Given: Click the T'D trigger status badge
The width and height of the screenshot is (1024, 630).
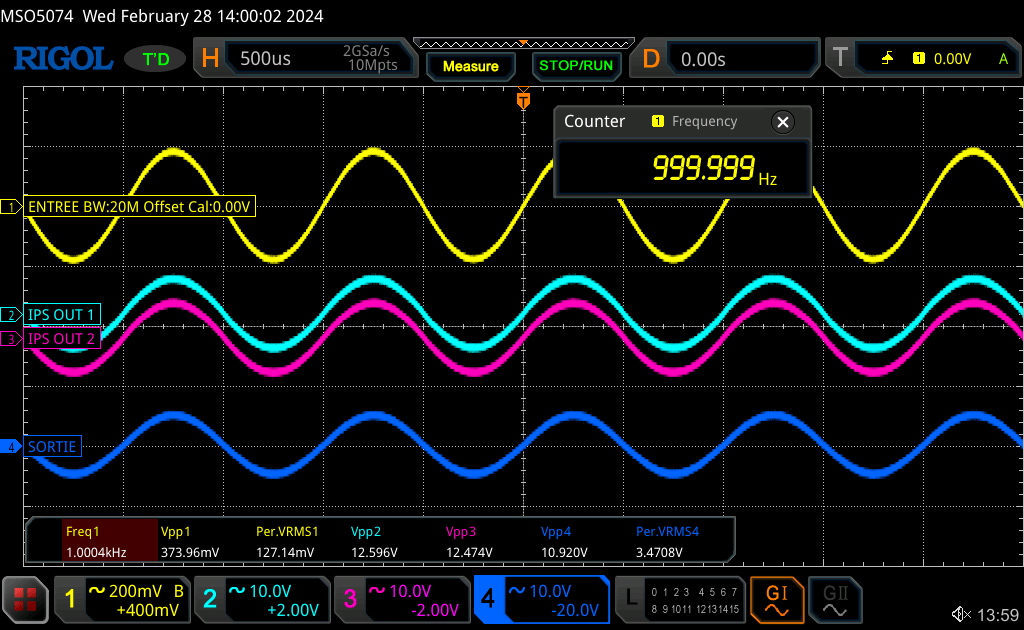Looking at the screenshot, I should tap(155, 59).
